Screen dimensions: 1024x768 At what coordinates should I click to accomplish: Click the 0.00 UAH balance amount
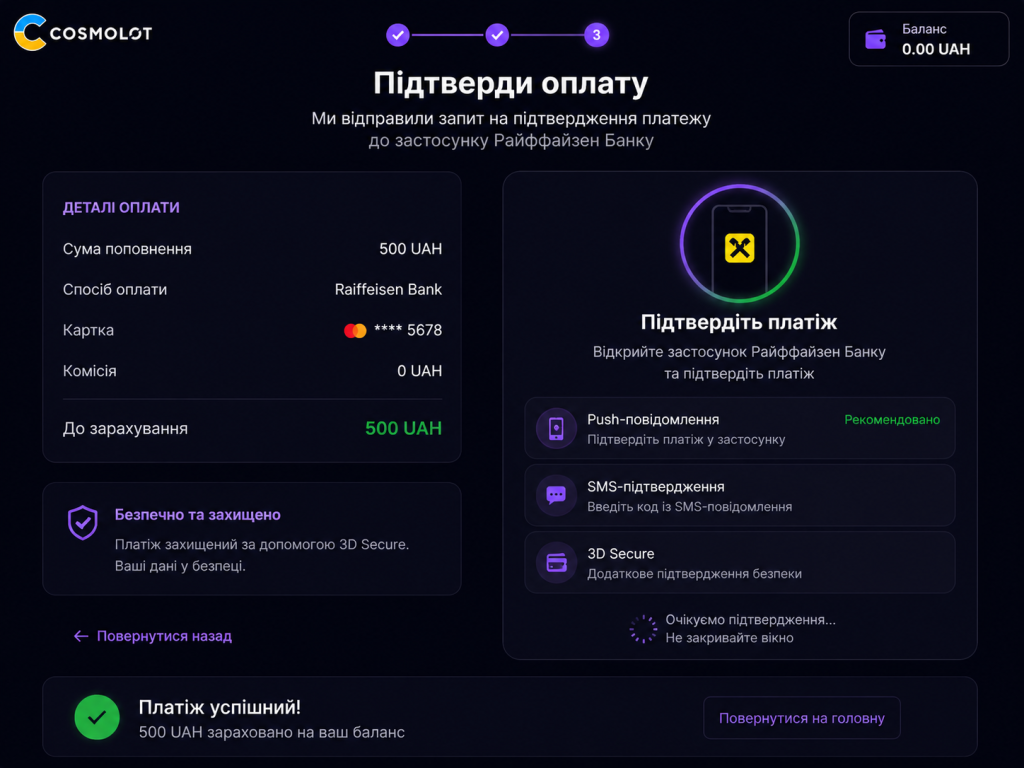click(x=936, y=49)
